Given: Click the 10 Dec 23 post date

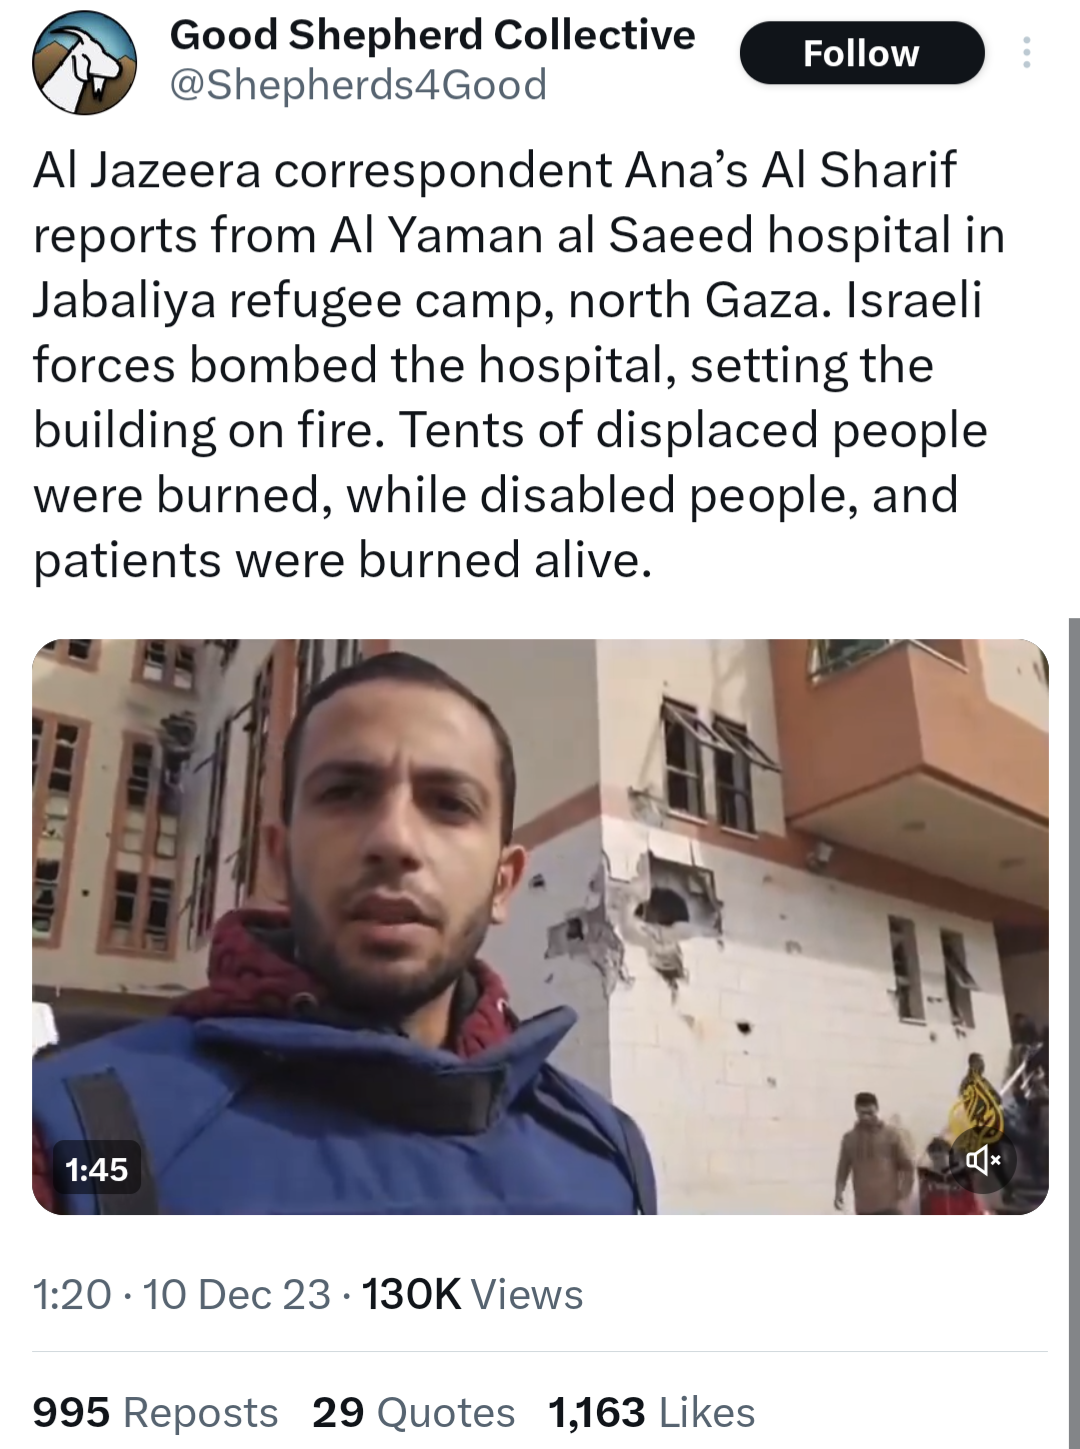Looking at the screenshot, I should point(236,1294).
